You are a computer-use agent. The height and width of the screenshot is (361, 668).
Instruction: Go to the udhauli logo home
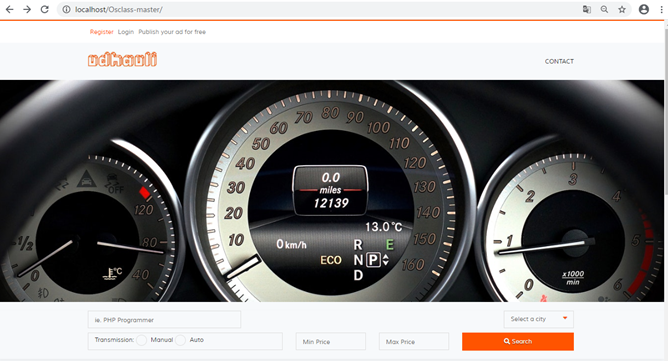click(123, 60)
